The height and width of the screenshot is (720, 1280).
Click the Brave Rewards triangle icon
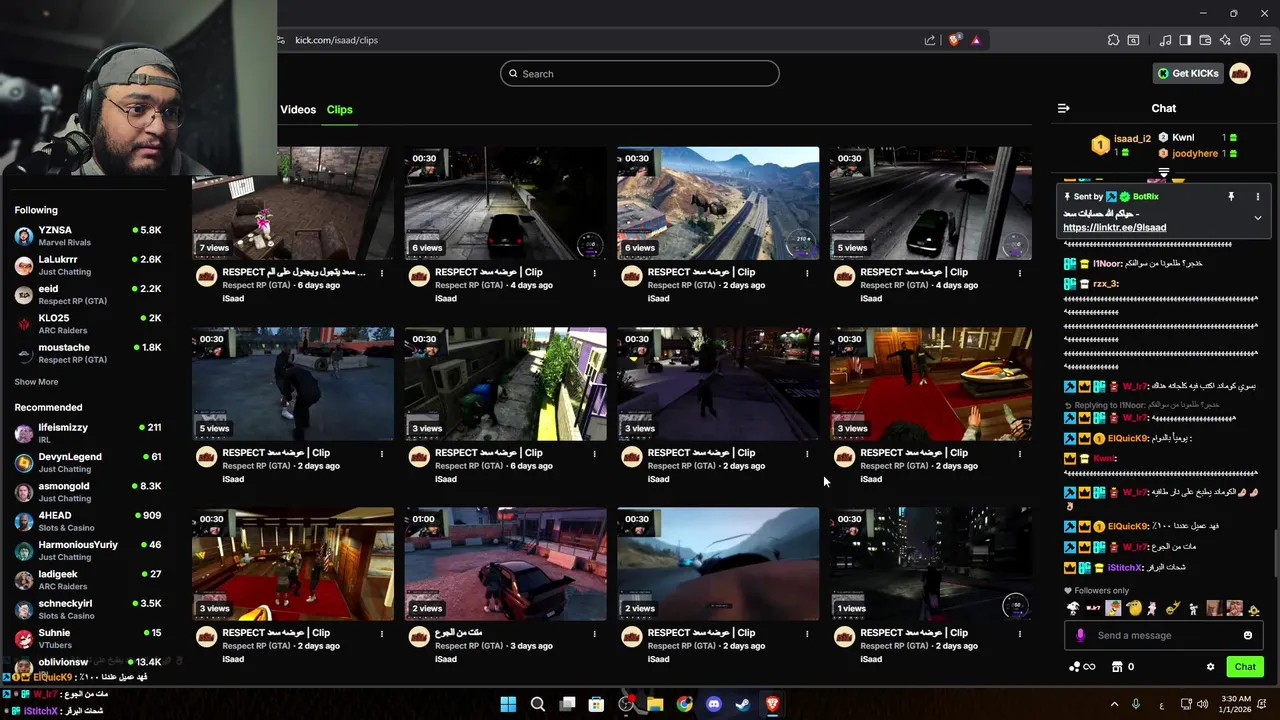click(976, 40)
